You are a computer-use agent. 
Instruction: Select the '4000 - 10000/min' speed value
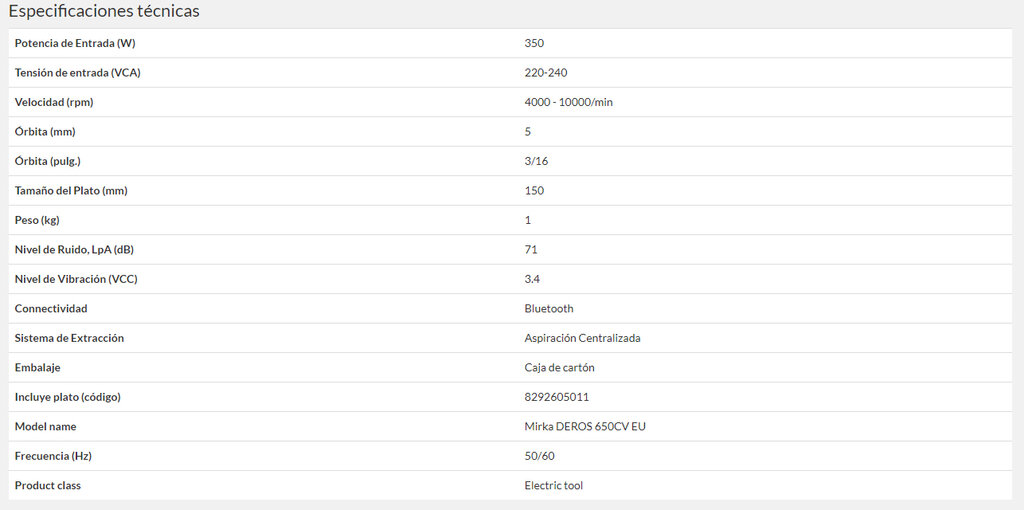568,102
